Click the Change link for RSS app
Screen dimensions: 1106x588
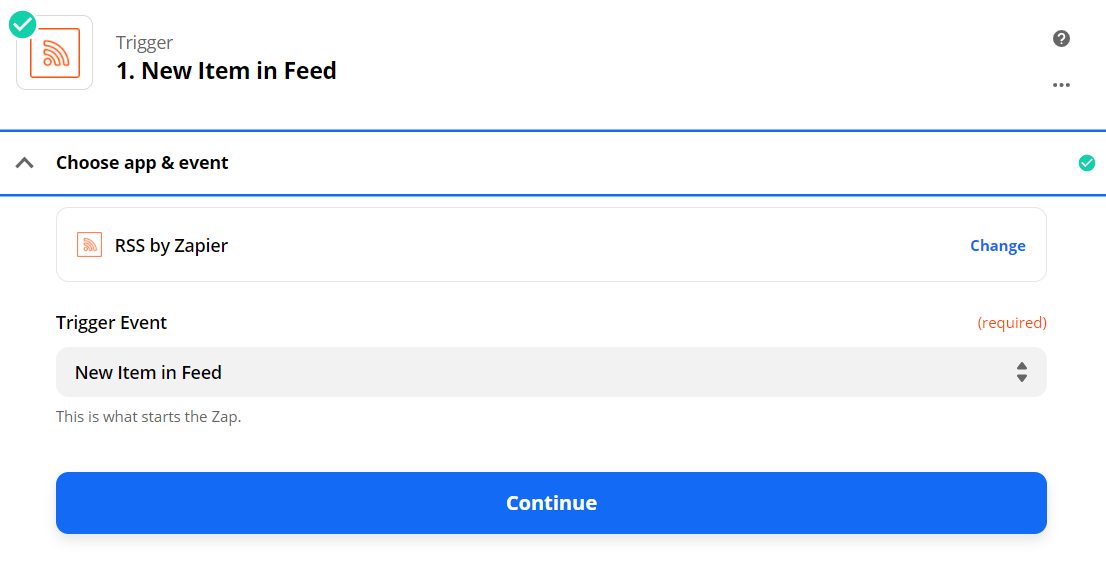[x=997, y=245]
